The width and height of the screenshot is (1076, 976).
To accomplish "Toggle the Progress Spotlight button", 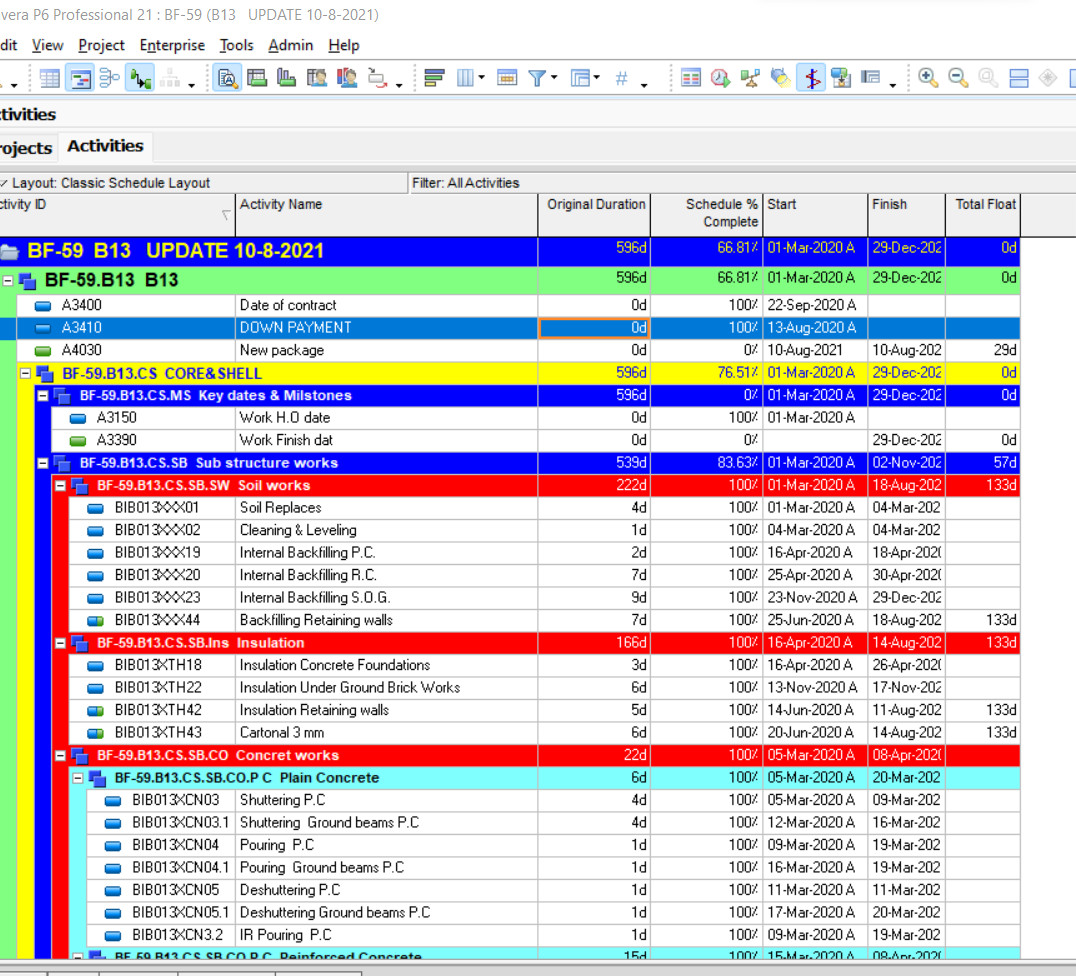I will pos(780,79).
